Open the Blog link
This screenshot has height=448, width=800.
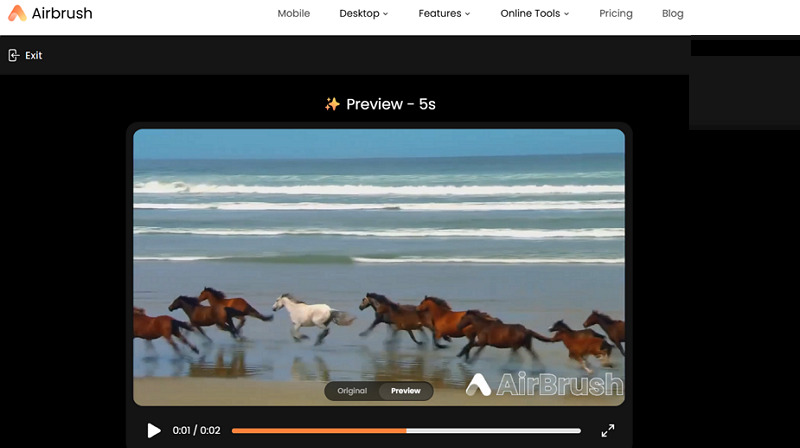673,14
